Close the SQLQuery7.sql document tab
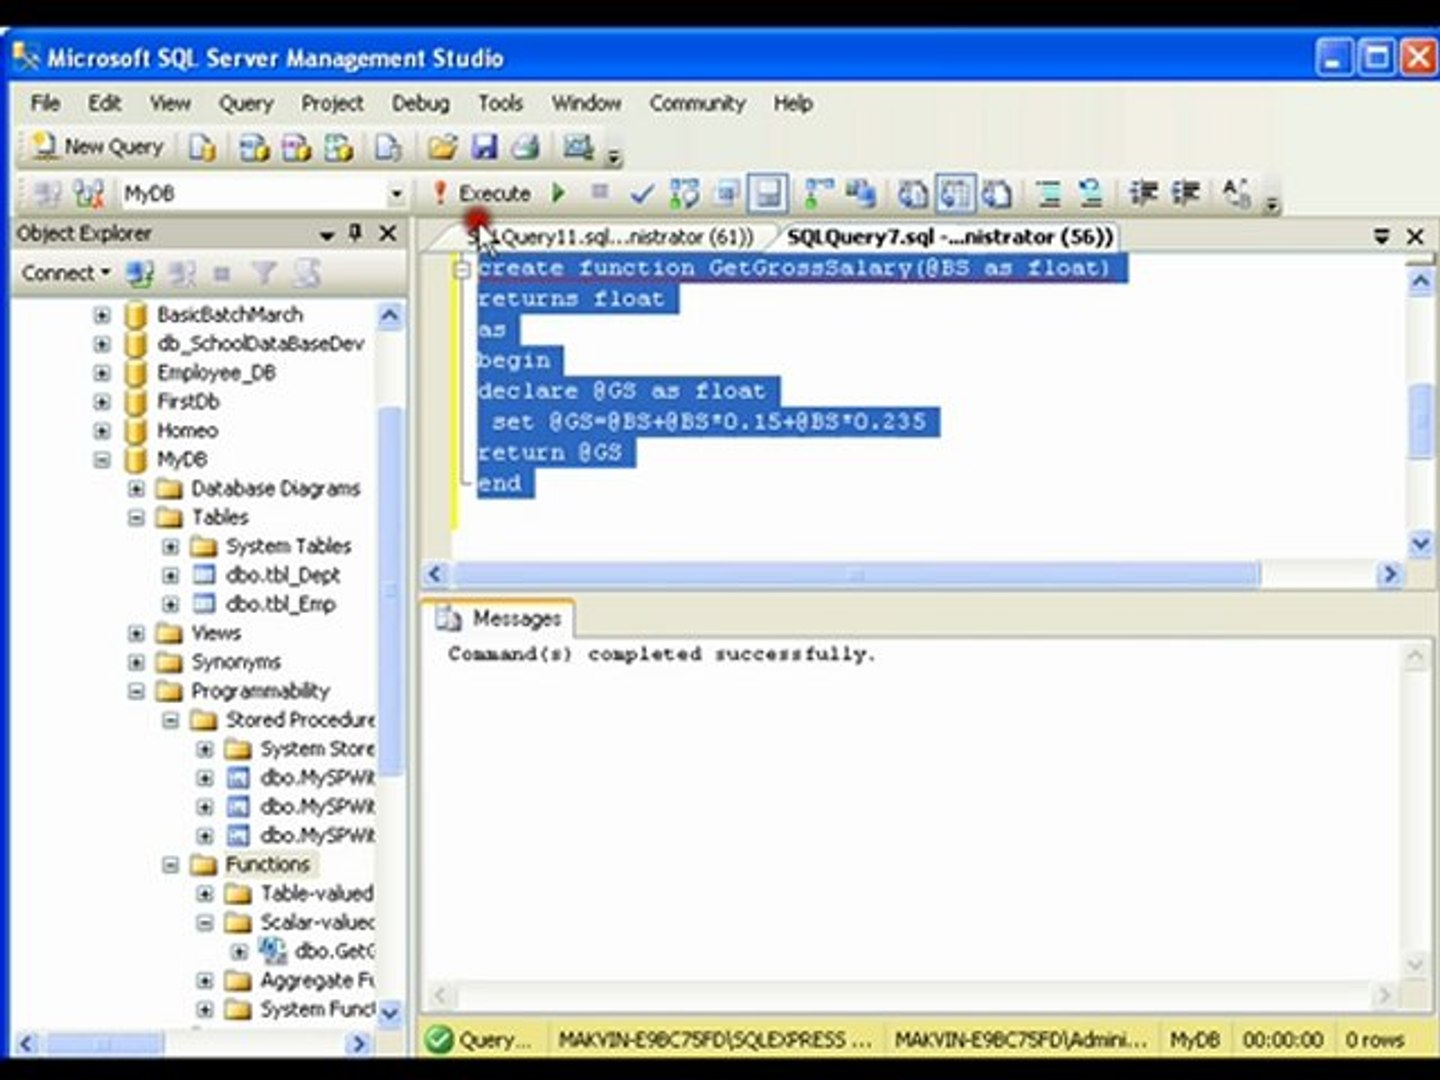This screenshot has height=1080, width=1440. (x=1415, y=237)
